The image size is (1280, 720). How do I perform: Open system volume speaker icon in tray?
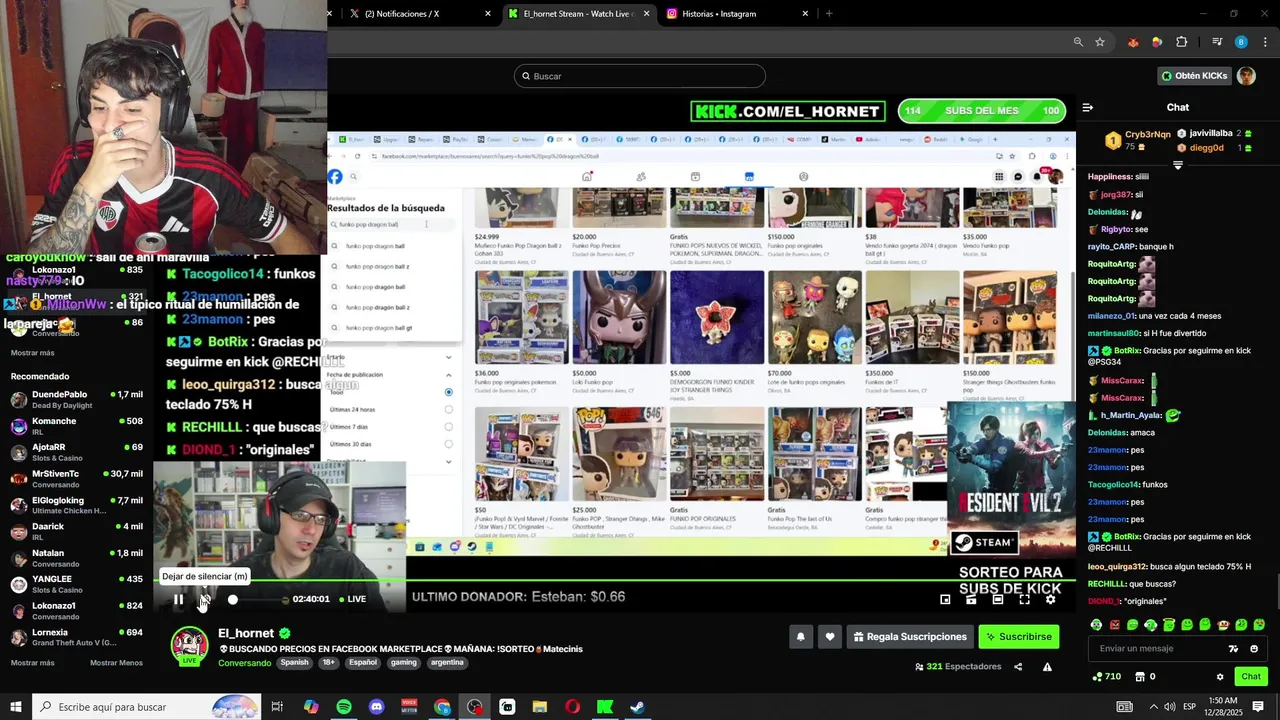(1169, 707)
